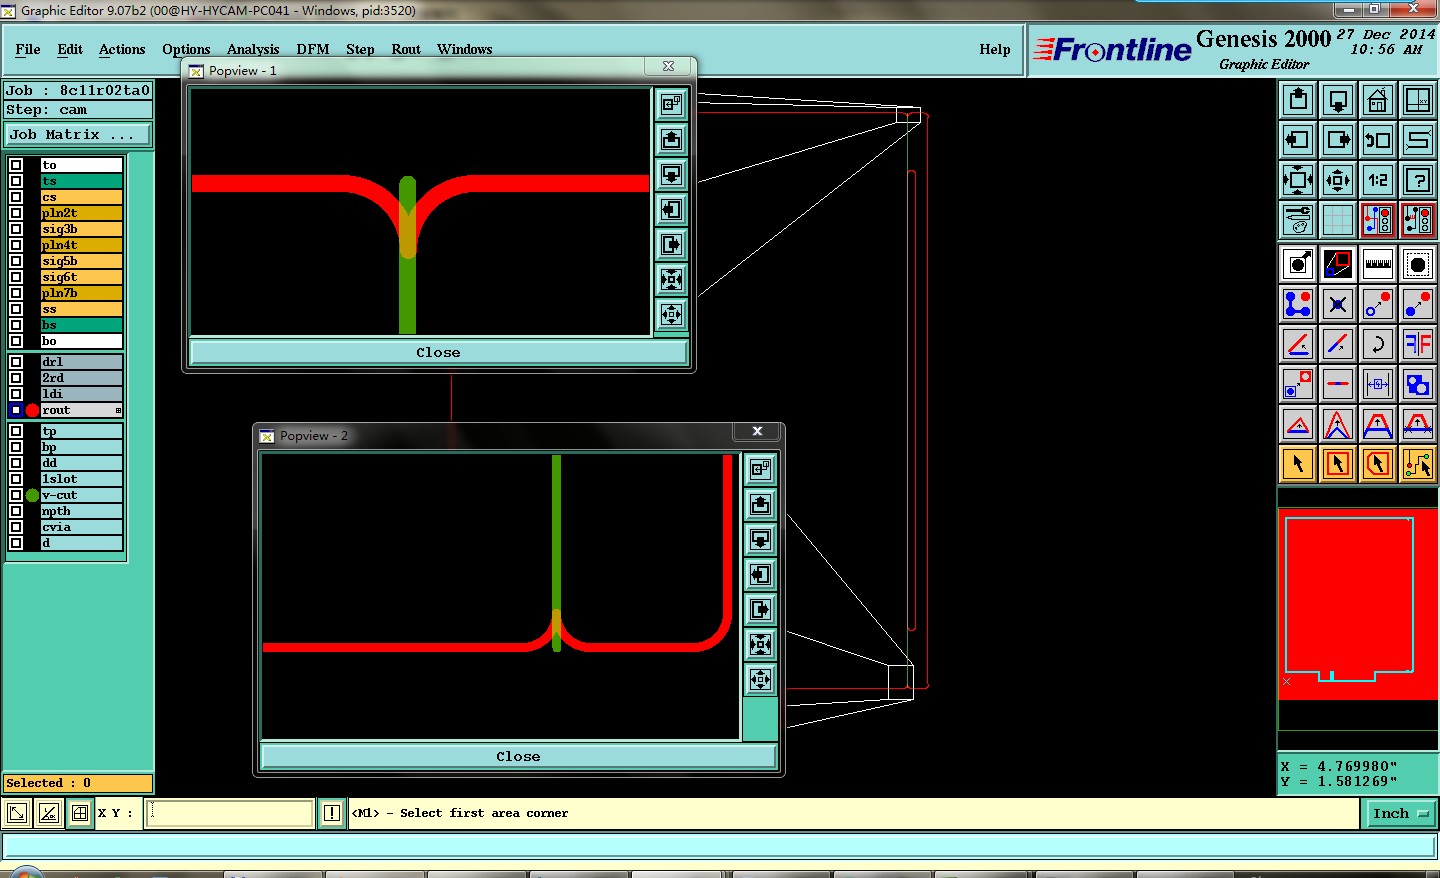This screenshot has width=1440, height=878.
Task: Click the overlapping blue shapes icon
Action: click(x=1418, y=384)
